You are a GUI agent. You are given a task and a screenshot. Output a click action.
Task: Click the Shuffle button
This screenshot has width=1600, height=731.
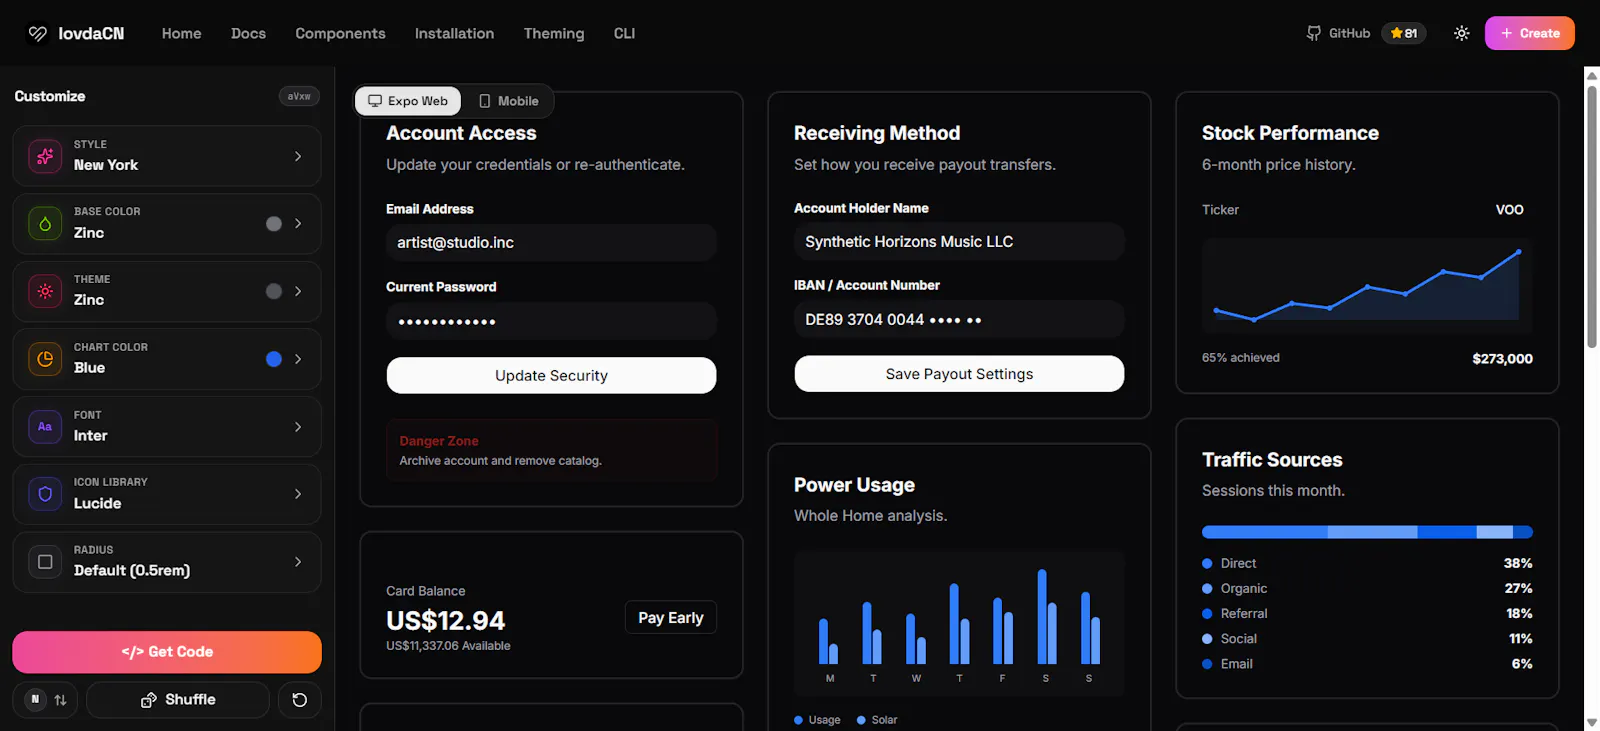tap(178, 700)
